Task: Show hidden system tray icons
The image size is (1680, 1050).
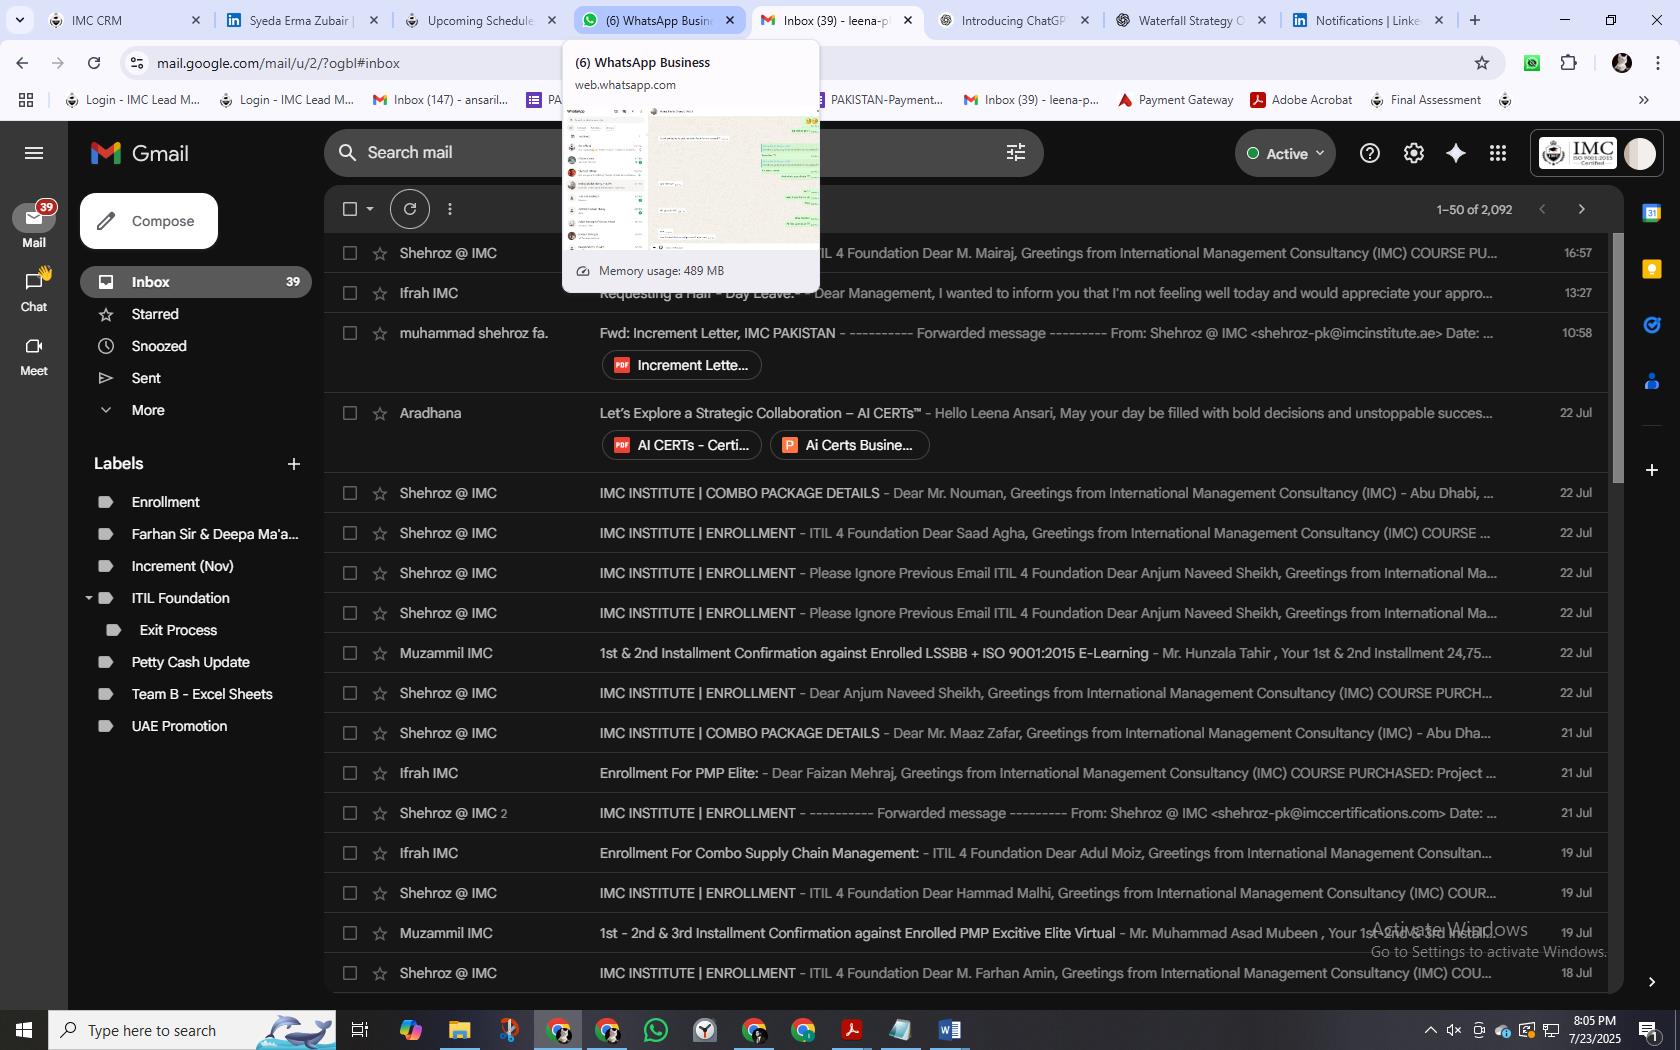Action: click(x=1430, y=1030)
